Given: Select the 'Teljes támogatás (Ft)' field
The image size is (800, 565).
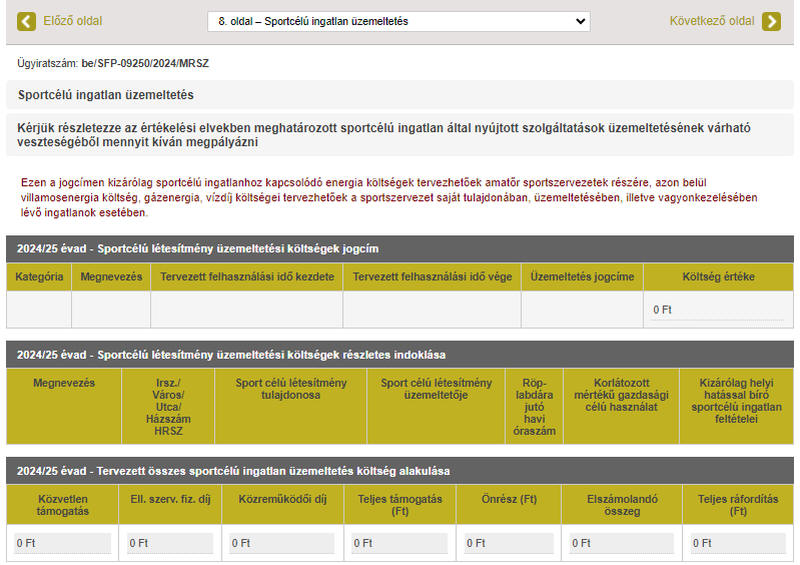Looking at the screenshot, I should pos(400,543).
